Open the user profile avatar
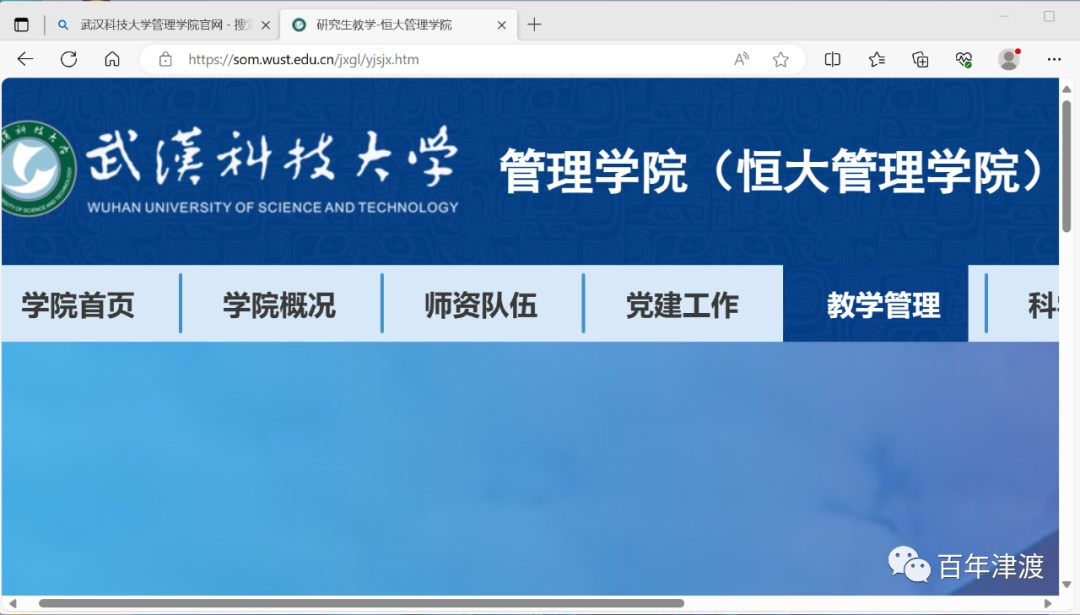This screenshot has width=1080, height=615. (x=1009, y=59)
